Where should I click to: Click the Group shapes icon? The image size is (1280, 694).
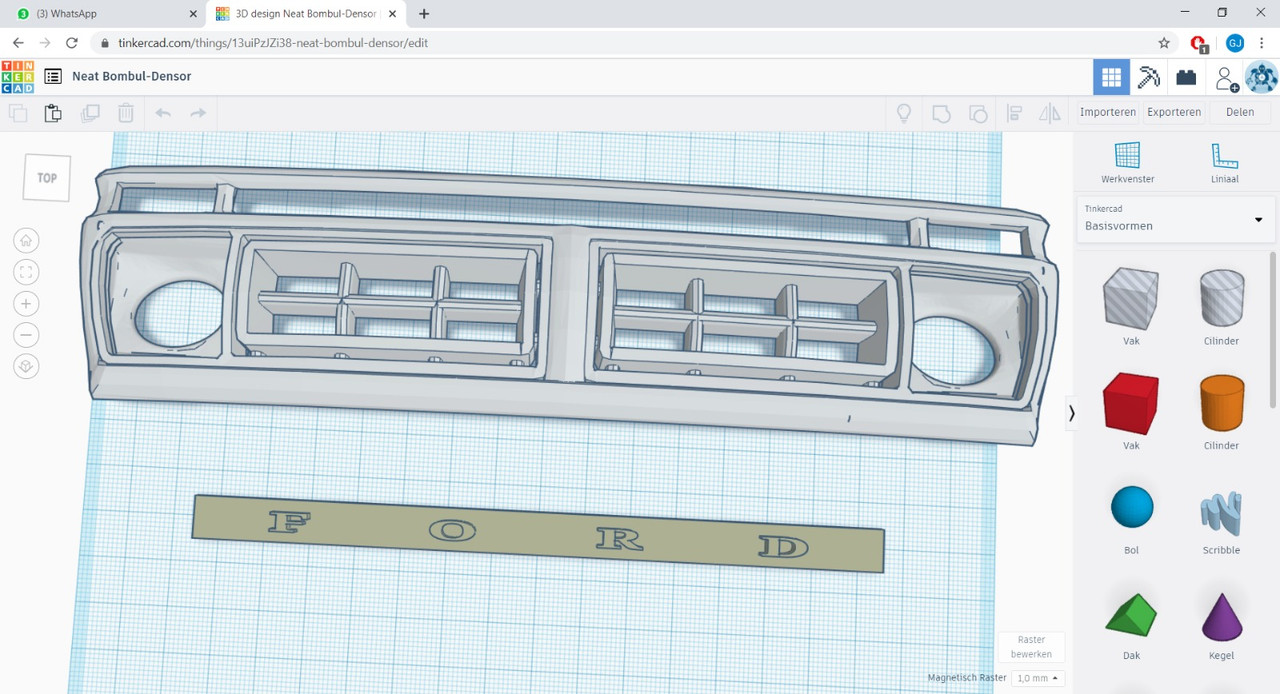[x=941, y=113]
